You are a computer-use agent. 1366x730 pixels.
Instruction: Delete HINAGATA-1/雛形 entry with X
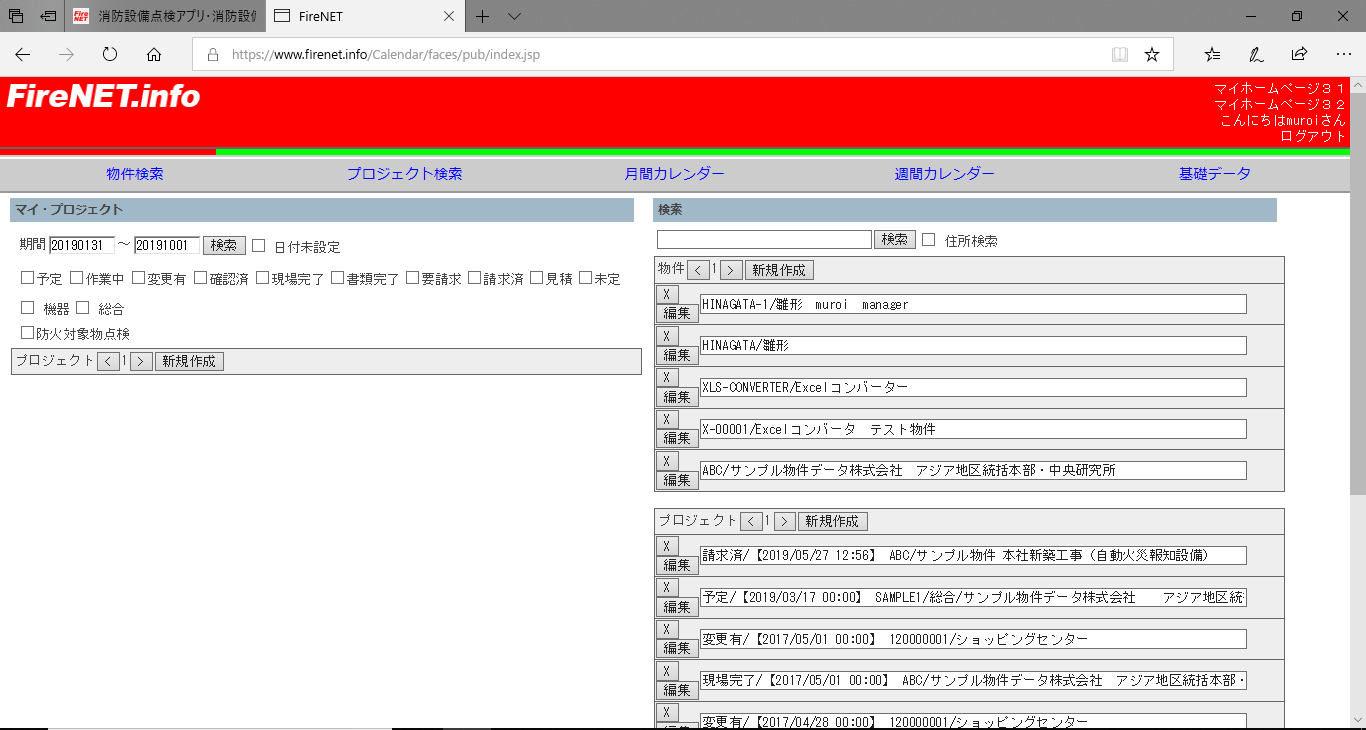[x=667, y=294]
